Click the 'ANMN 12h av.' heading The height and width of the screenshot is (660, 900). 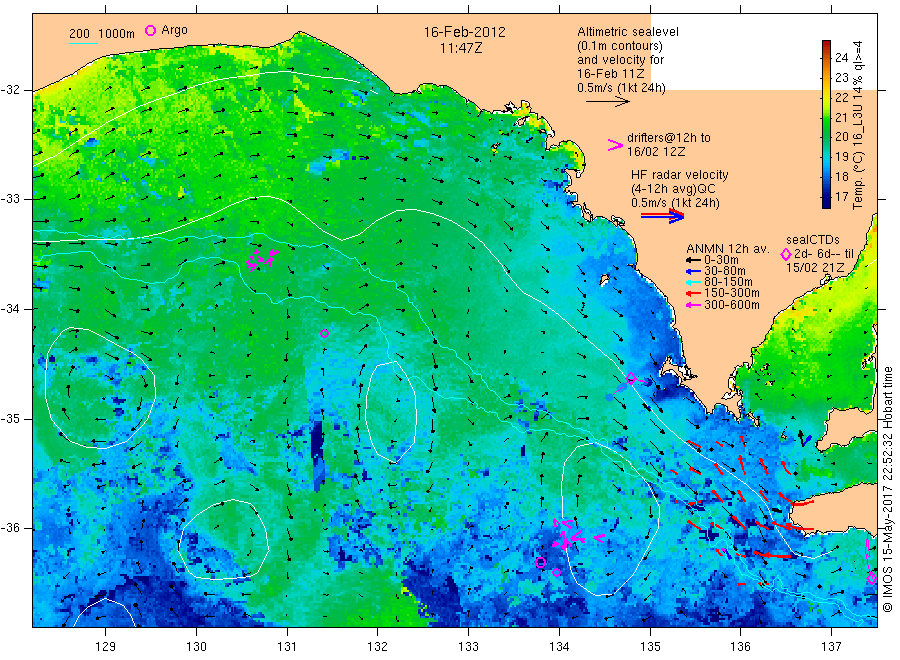coord(728,249)
